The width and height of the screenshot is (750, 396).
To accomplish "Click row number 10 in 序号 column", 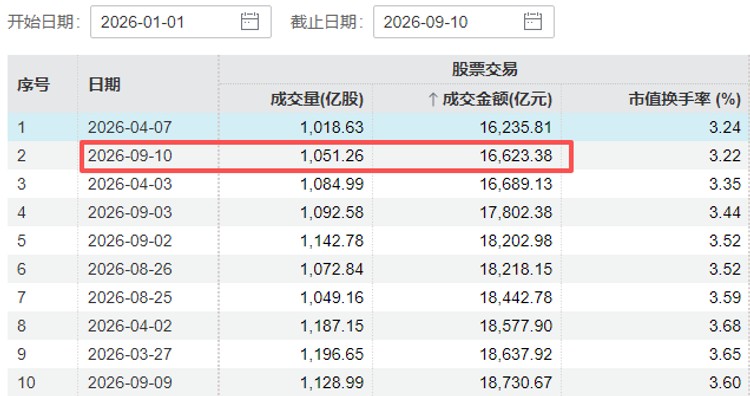I will (26, 382).
